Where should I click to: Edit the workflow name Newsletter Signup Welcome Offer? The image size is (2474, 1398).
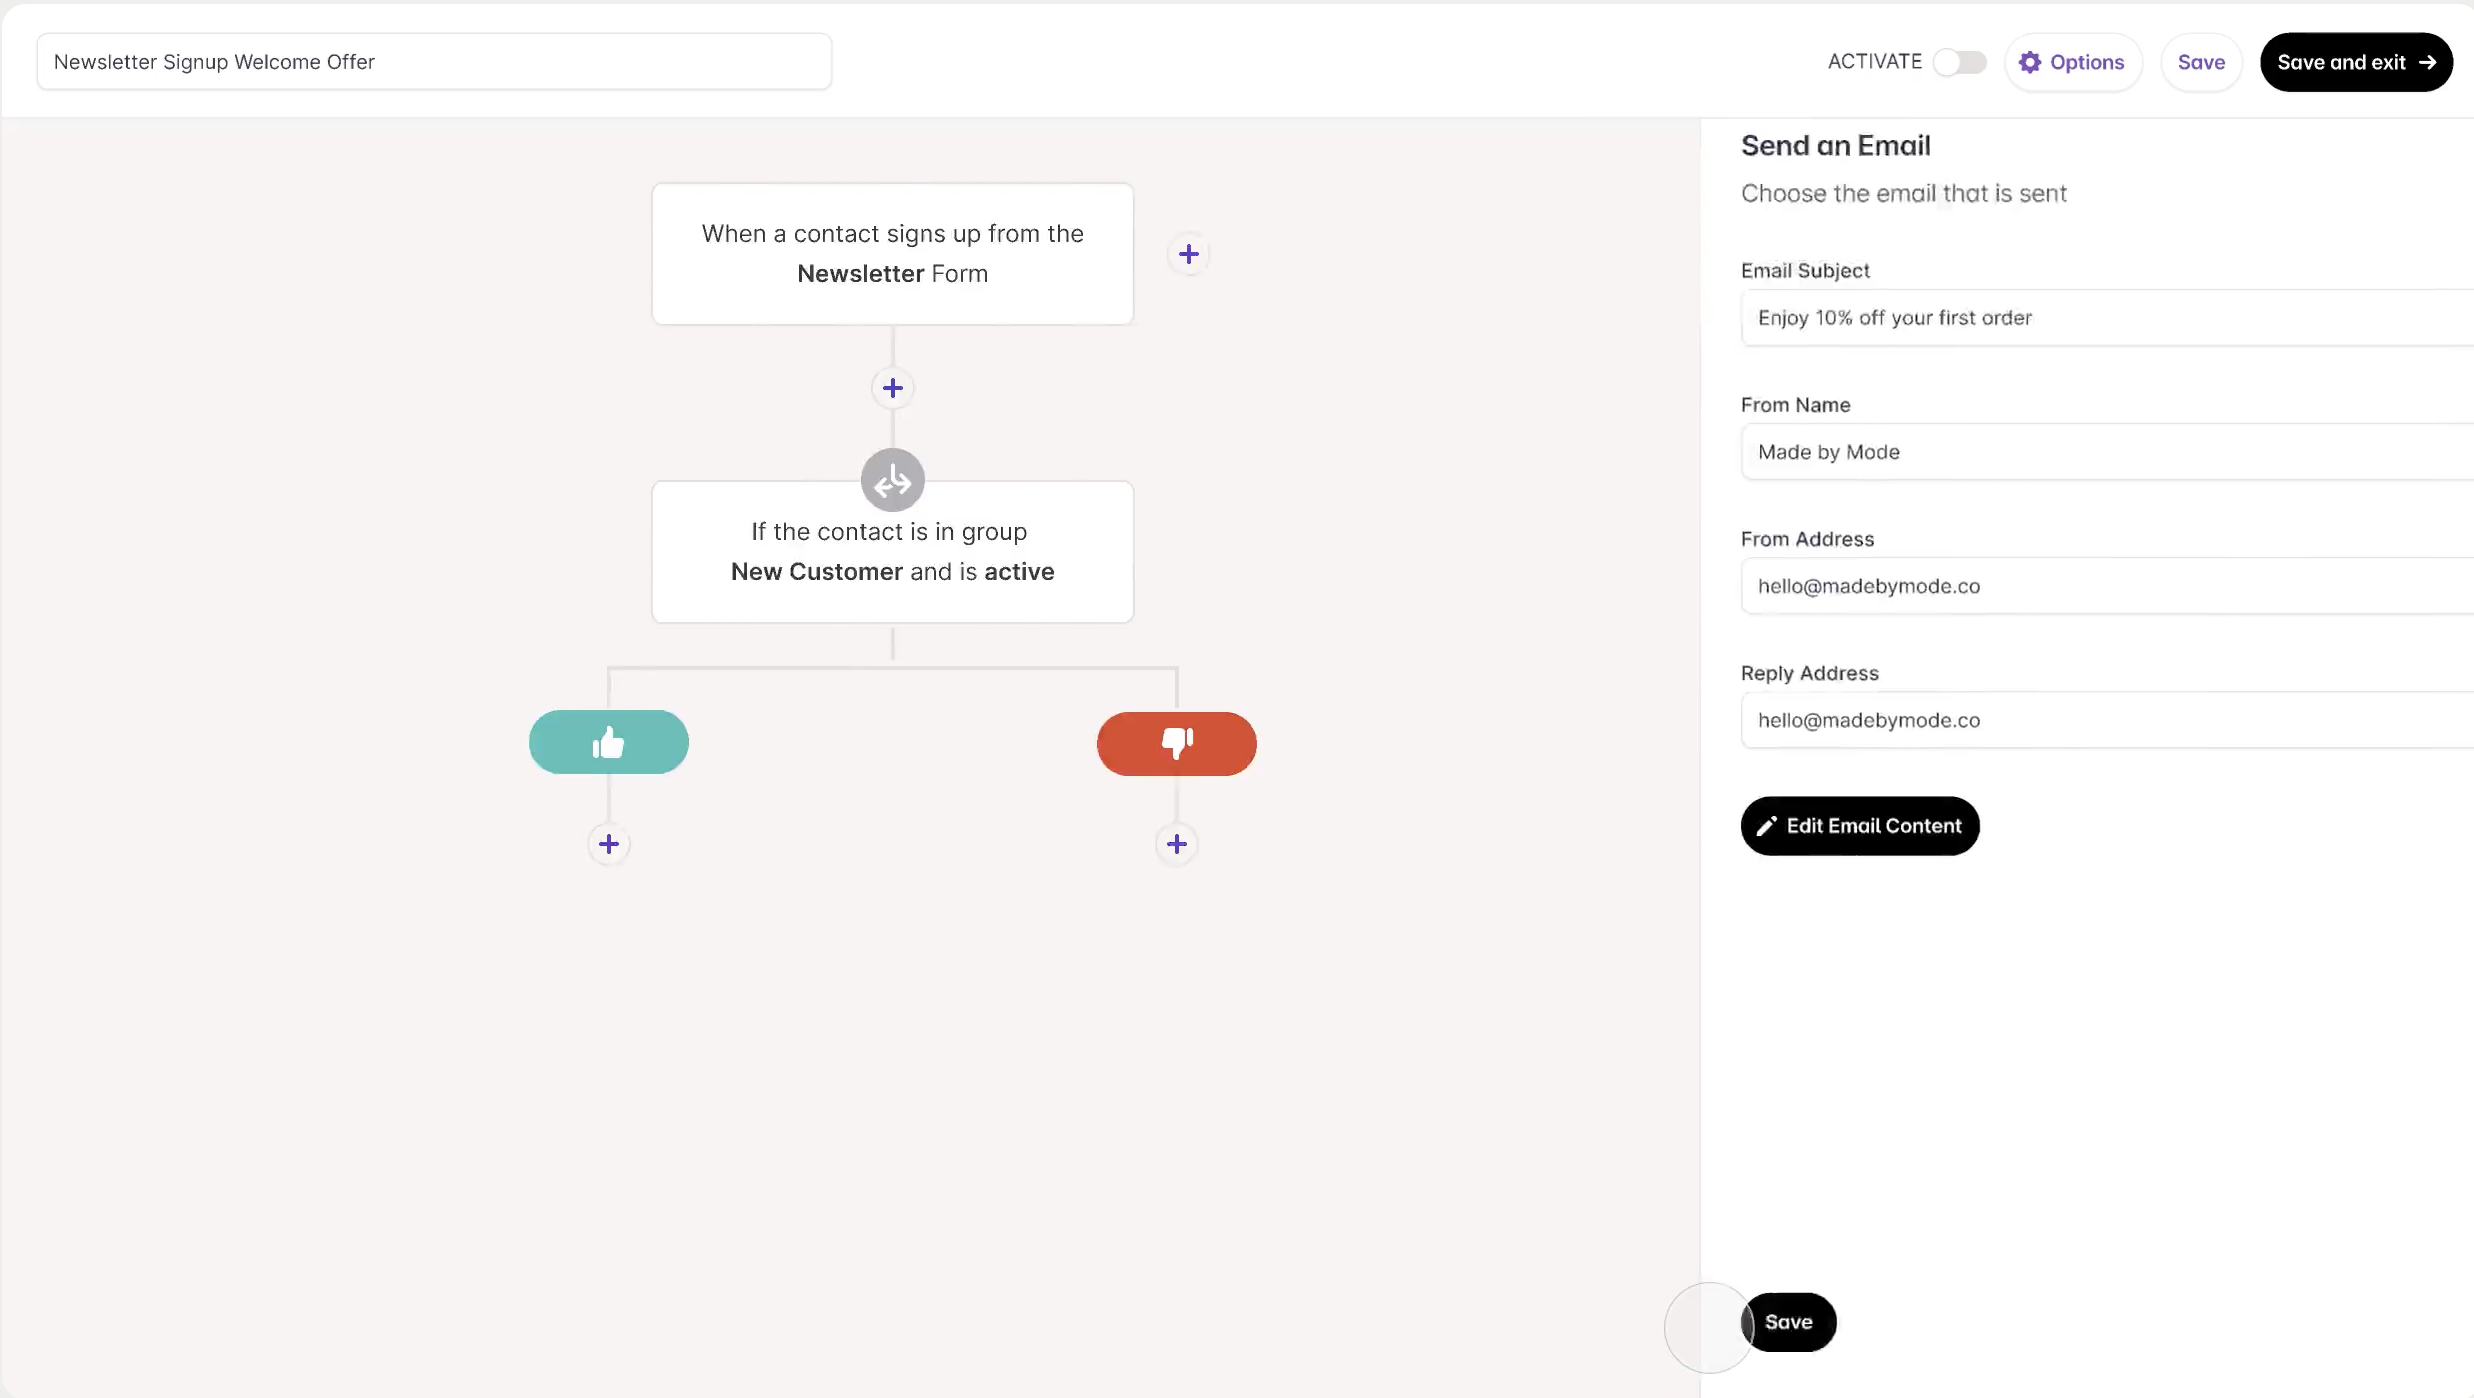pyautogui.click(x=433, y=61)
